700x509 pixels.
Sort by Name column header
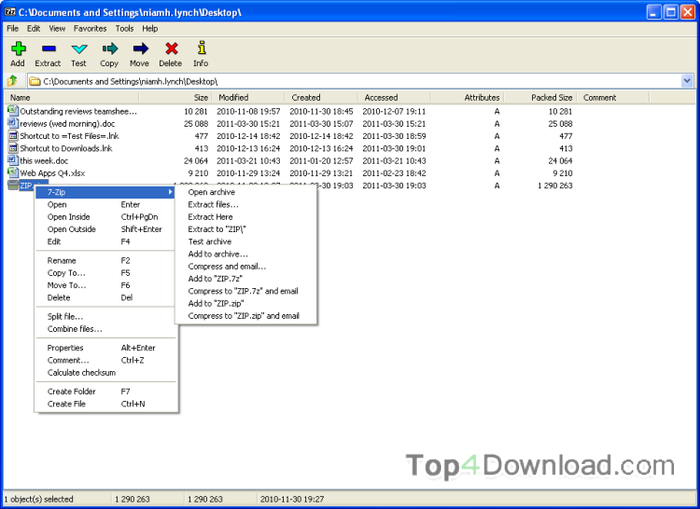pyautogui.click(x=71, y=97)
